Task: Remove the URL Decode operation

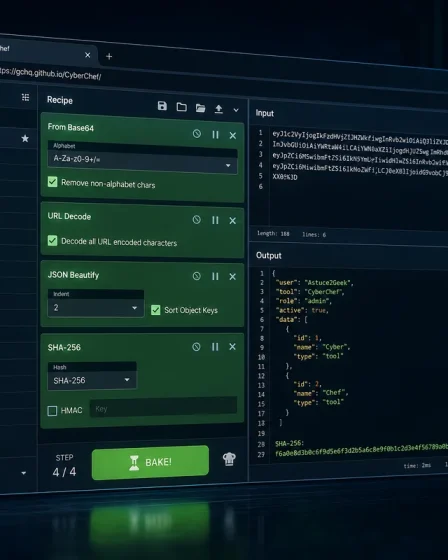Action: [x=233, y=221]
